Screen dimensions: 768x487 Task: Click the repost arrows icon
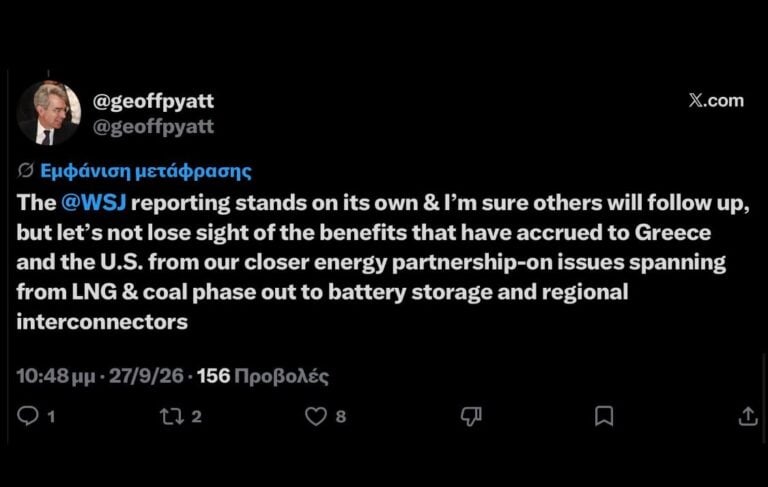[x=172, y=416]
